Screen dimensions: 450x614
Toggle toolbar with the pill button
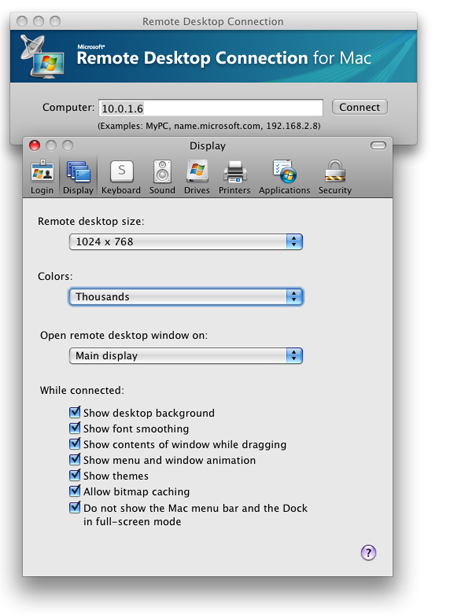click(378, 146)
